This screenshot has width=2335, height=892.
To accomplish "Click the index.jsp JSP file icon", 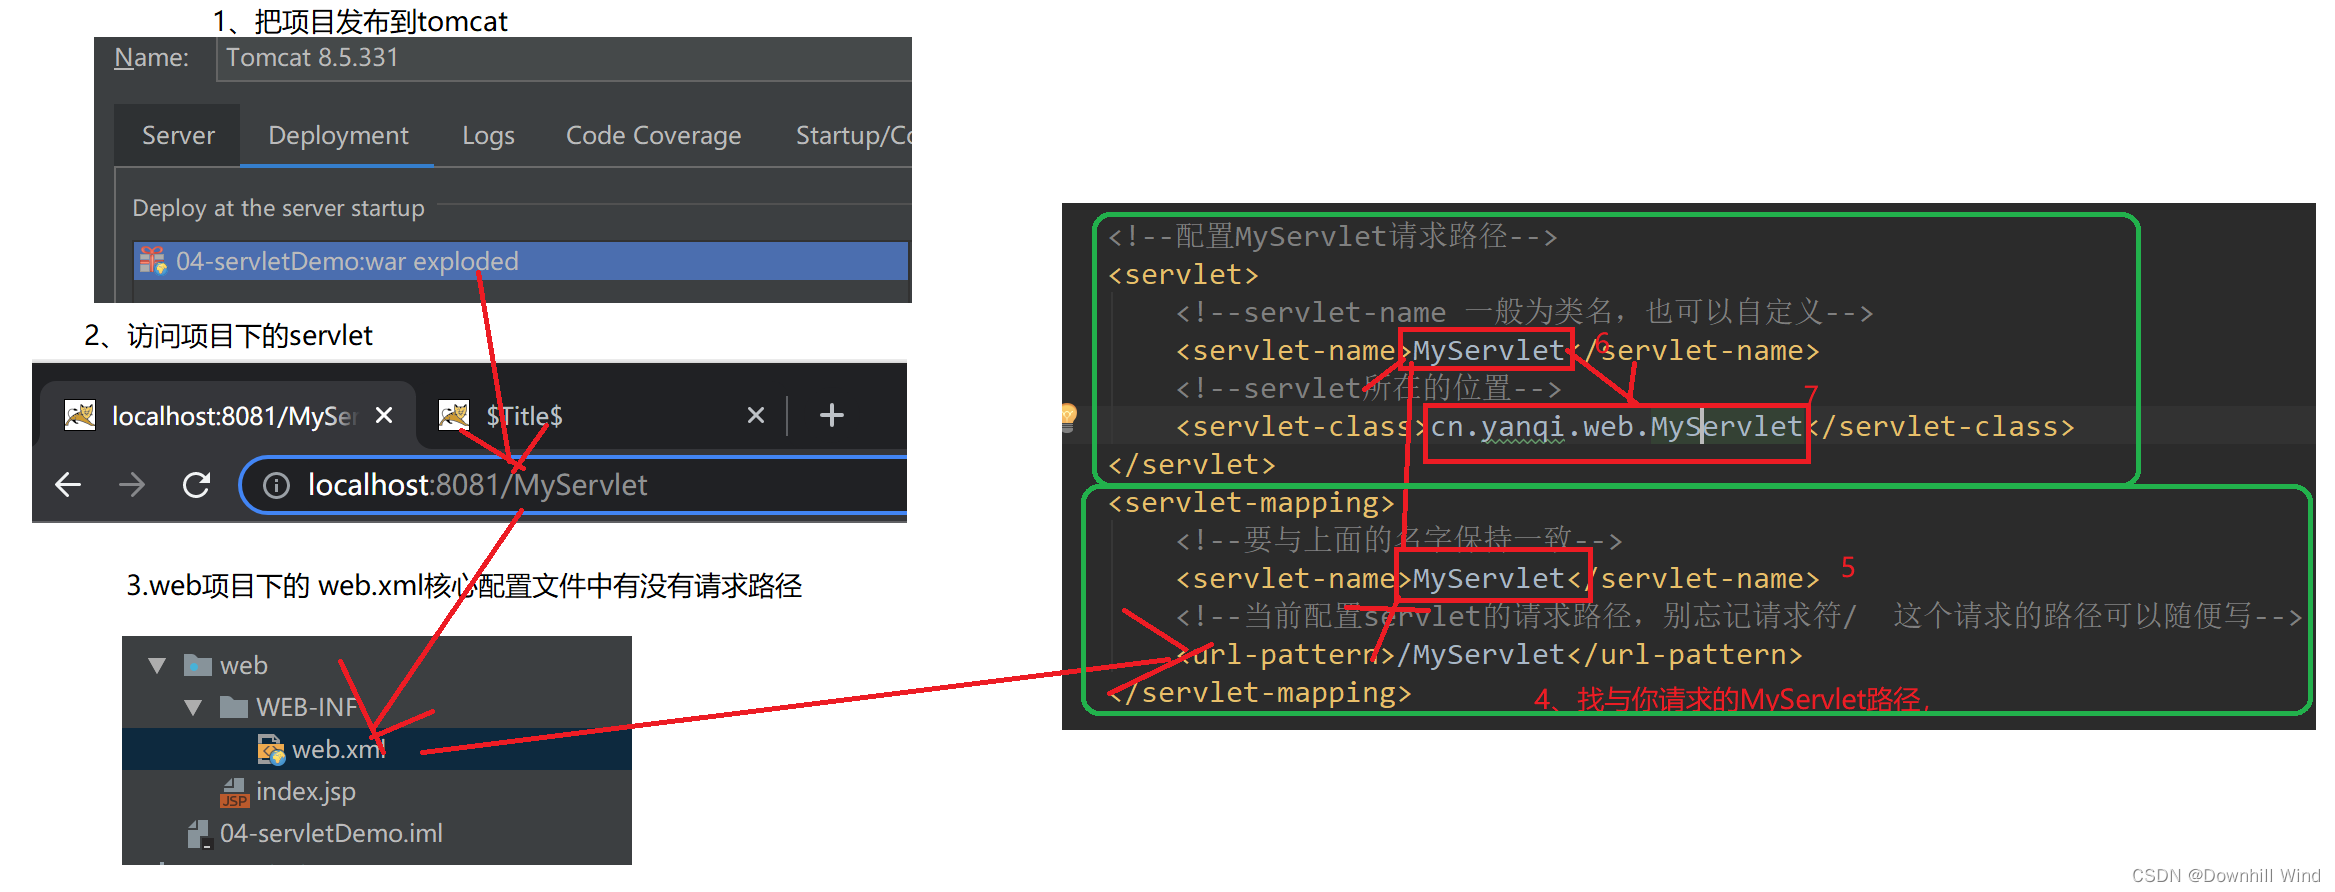I will point(234,792).
